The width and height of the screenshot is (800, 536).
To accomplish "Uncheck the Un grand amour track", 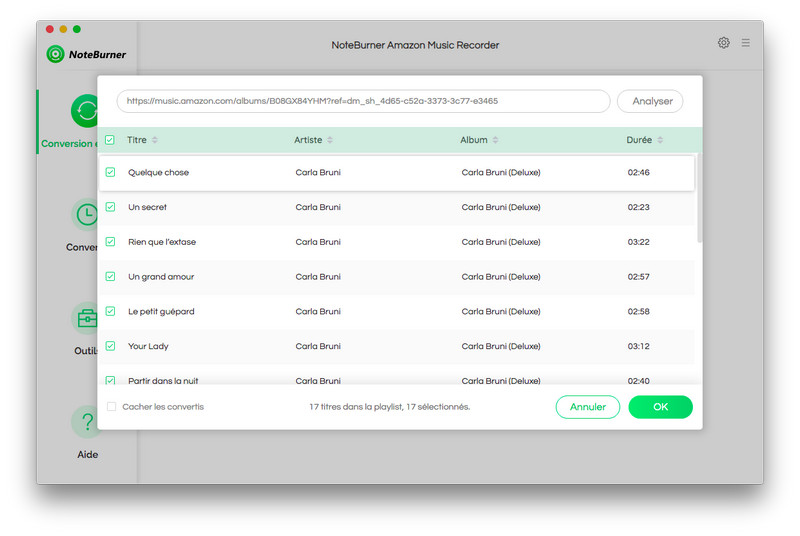I will coord(110,276).
